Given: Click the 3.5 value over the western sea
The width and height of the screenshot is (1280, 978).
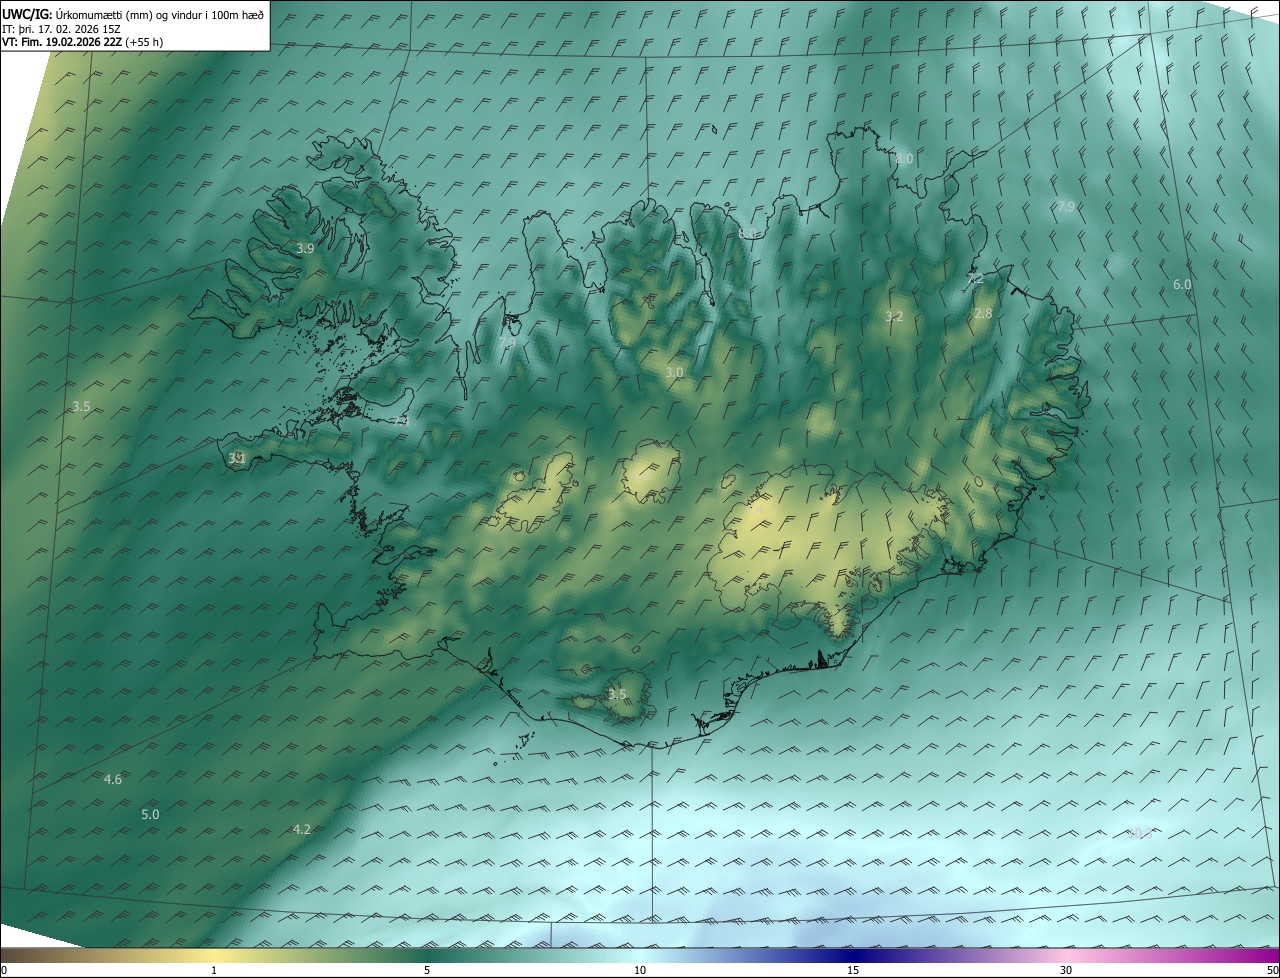Looking at the screenshot, I should pyautogui.click(x=82, y=407).
